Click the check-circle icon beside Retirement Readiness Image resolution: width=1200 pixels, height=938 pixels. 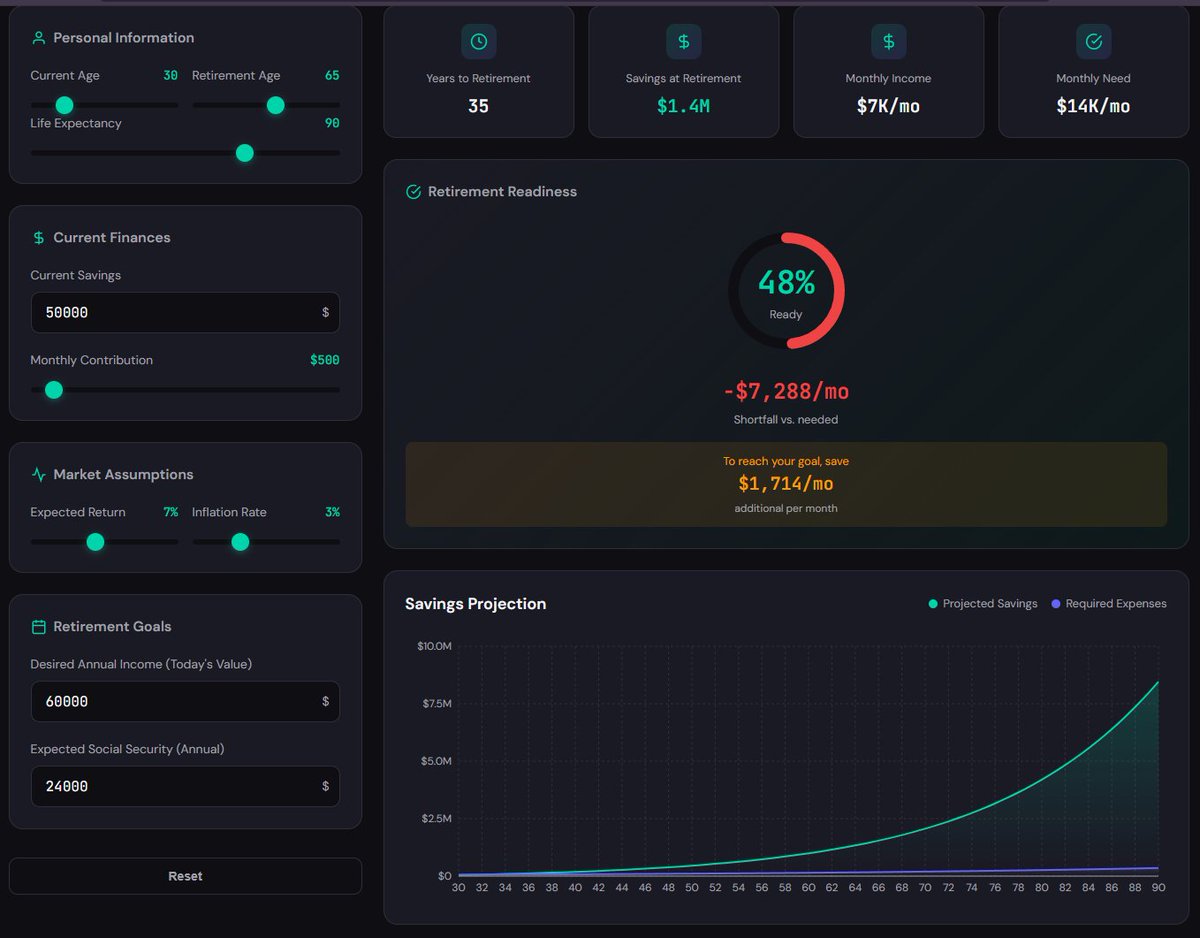pos(413,192)
